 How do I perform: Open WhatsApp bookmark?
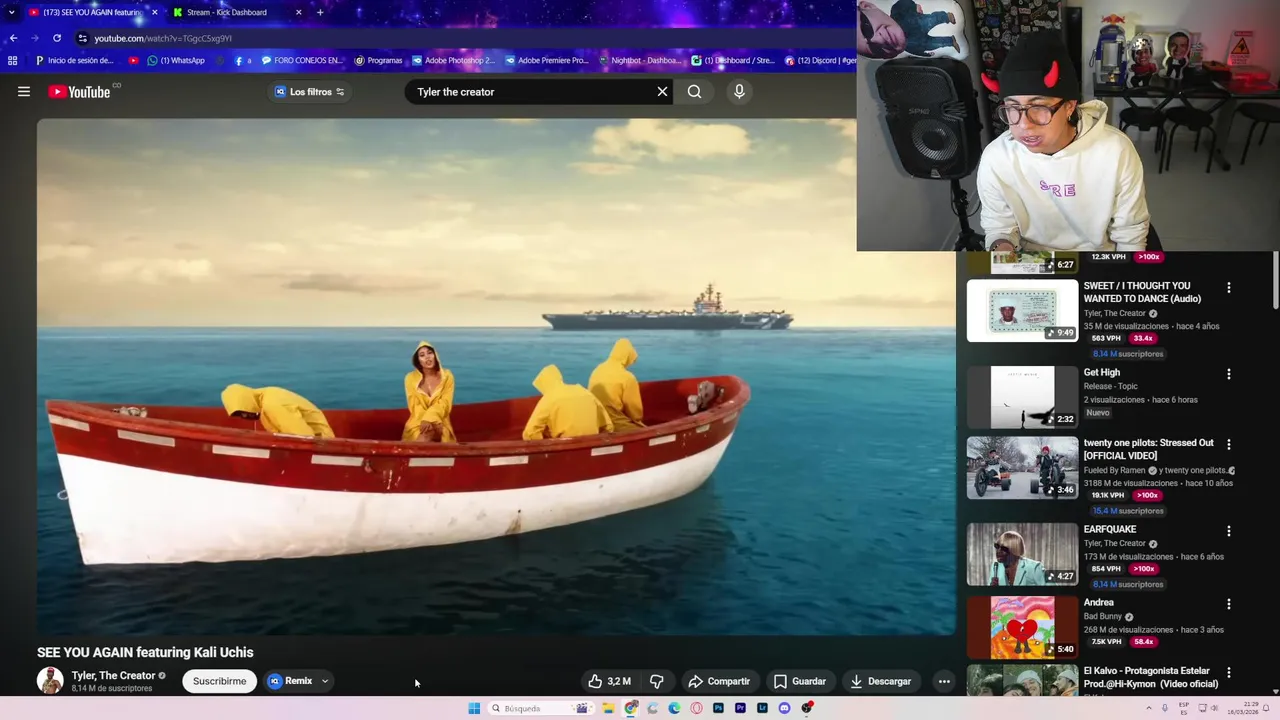pyautogui.click(x=175, y=60)
